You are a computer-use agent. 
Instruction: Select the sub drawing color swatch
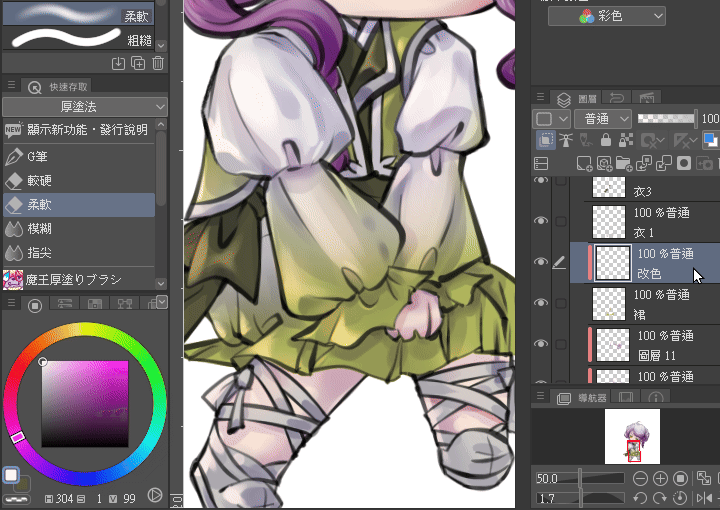pyautogui.click(x=23, y=483)
